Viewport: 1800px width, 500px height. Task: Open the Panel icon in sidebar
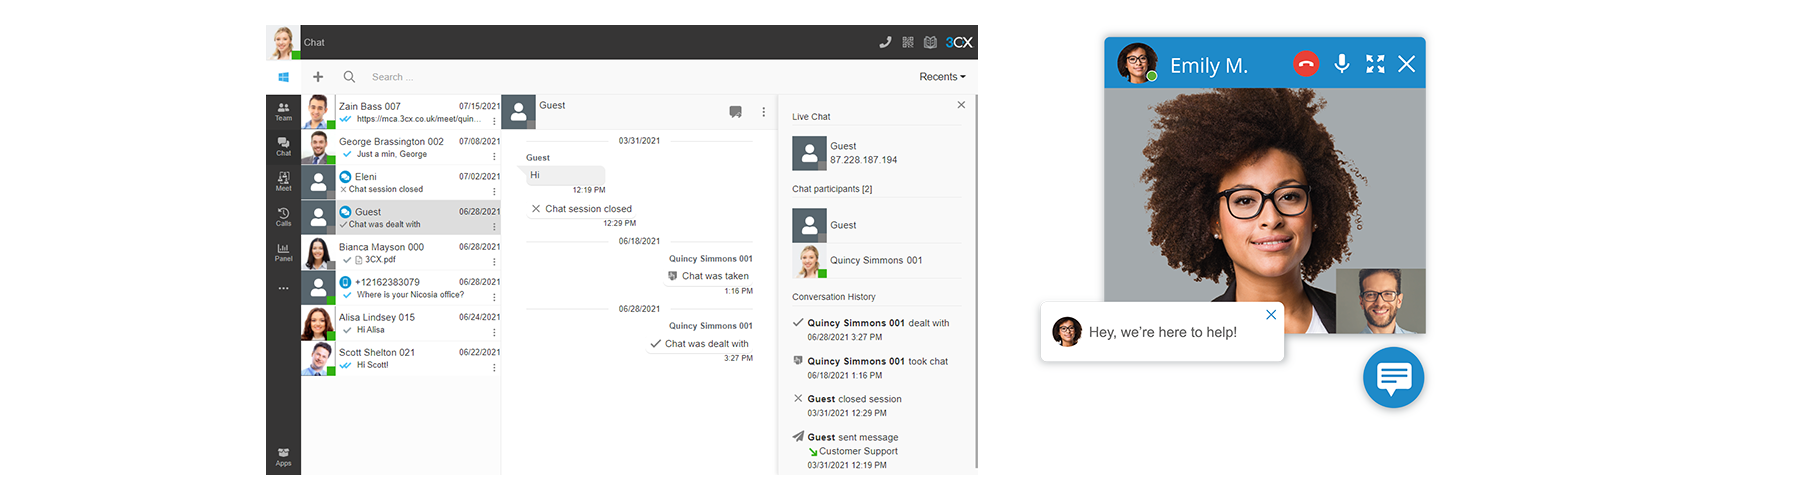click(283, 251)
